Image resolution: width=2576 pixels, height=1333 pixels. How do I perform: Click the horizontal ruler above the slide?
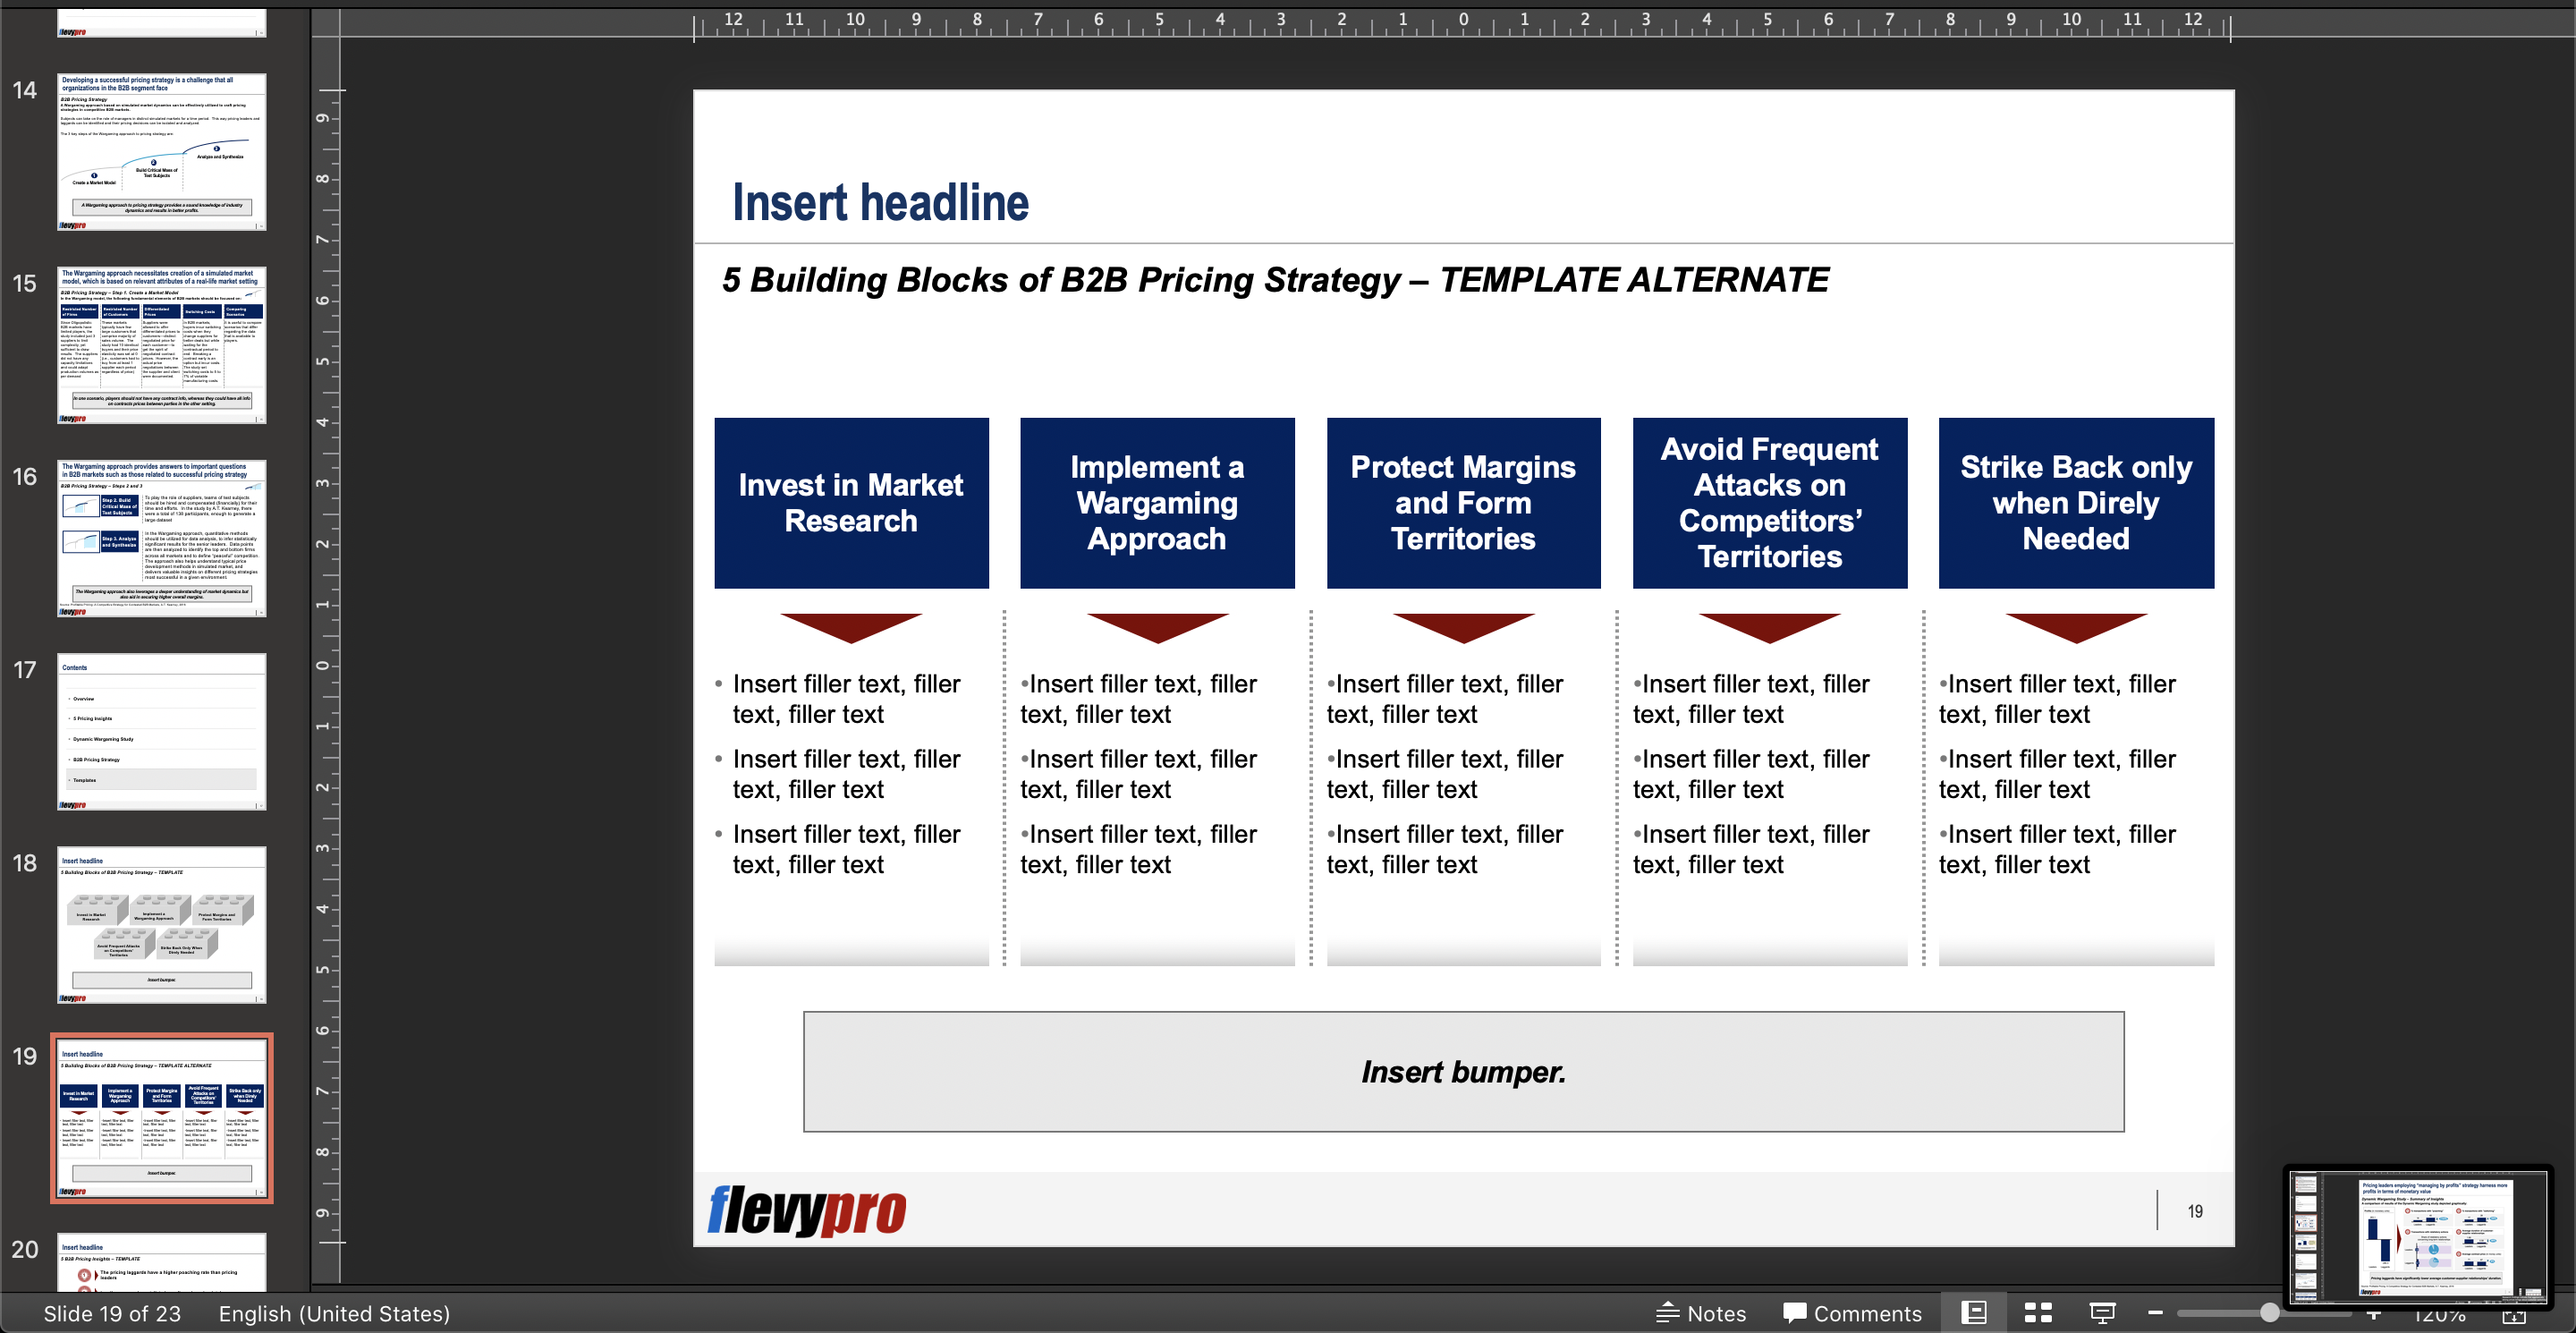coord(1462,24)
